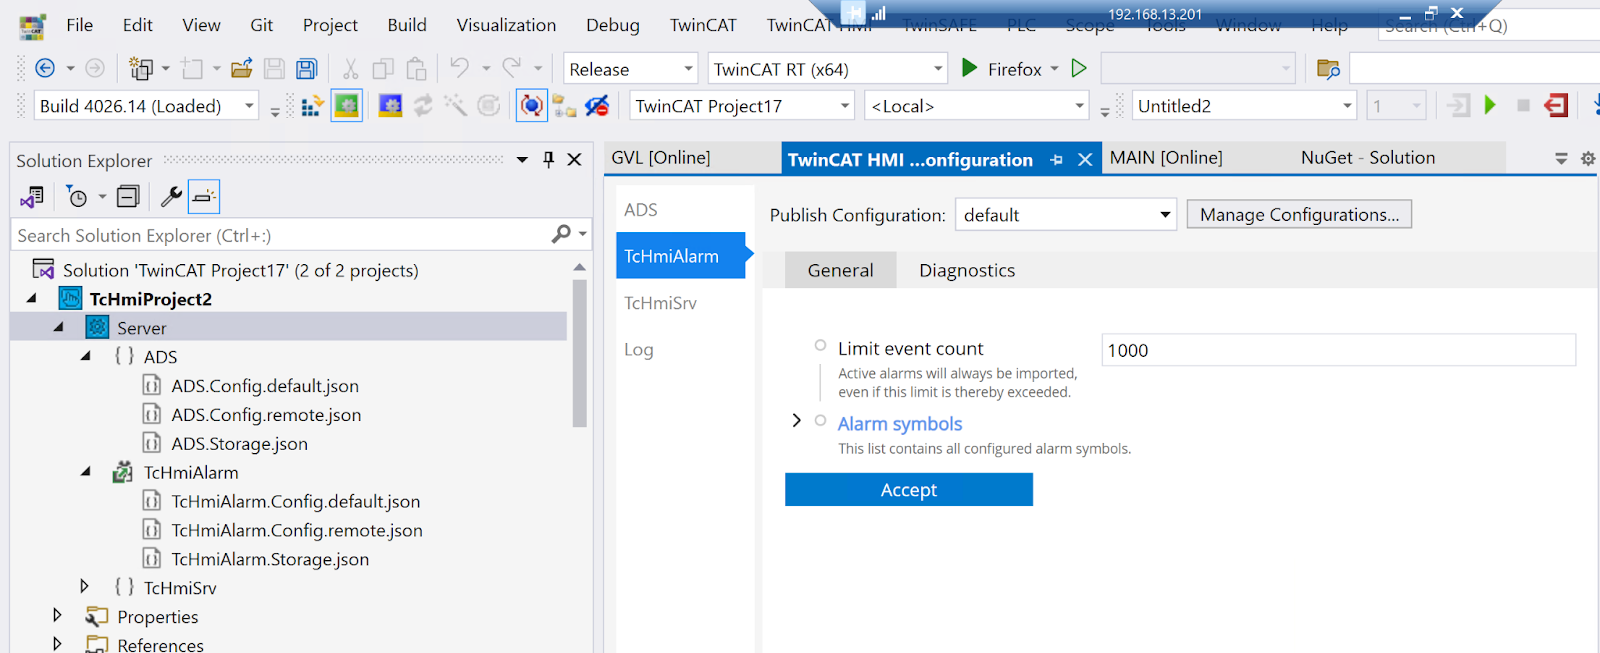Click the Solution Explorer vertical scrollbar
This screenshot has height=653, width=1600.
[x=579, y=353]
